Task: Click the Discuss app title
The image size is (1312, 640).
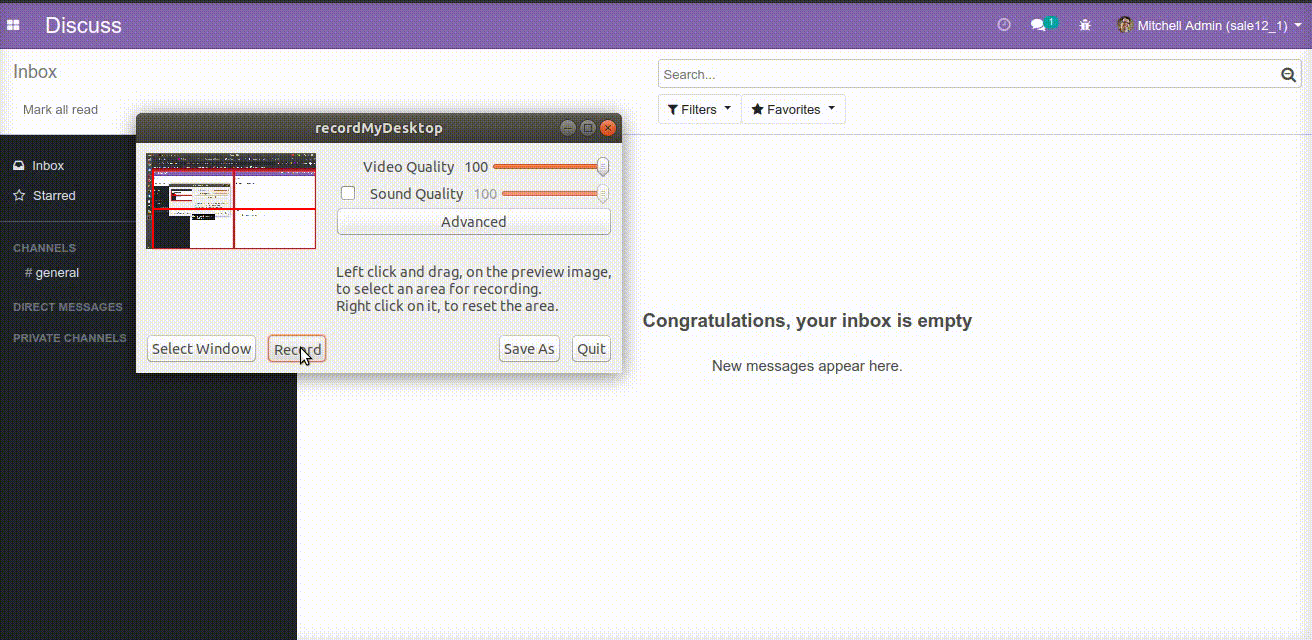Action: click(x=83, y=25)
